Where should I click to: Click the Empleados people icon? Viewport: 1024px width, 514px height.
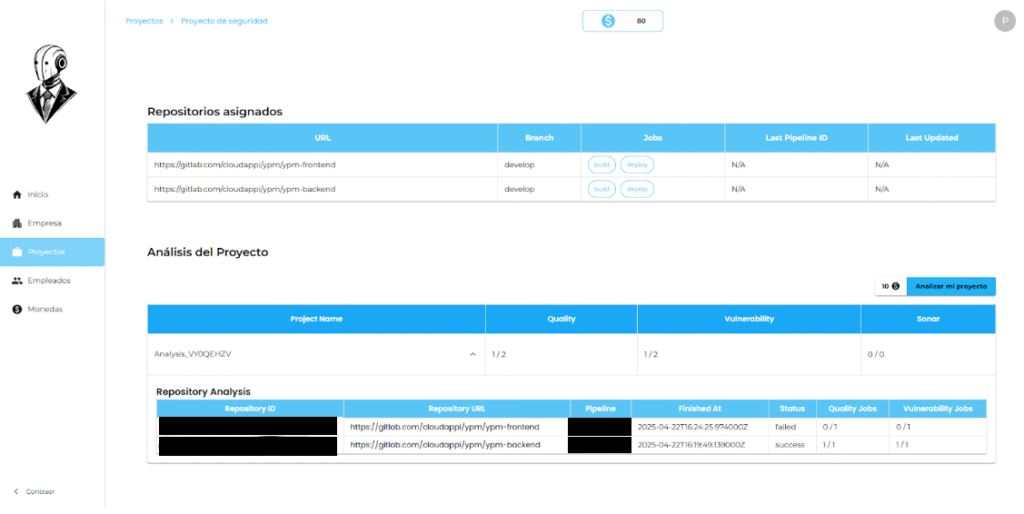click(x=17, y=281)
